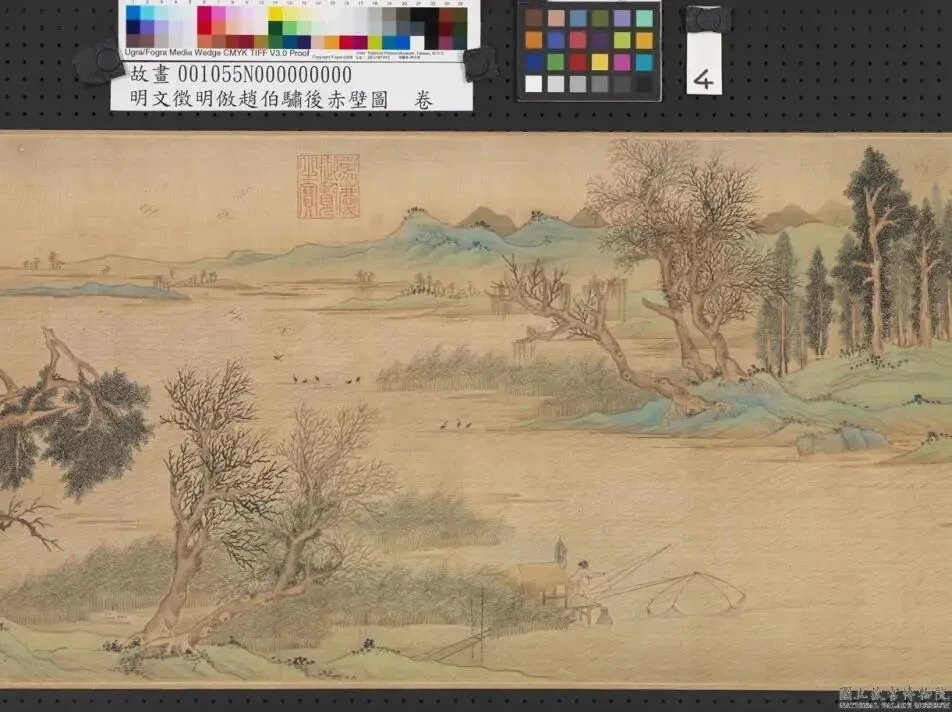
Task: Click the fisherman figure standing by the hut
Action: (x=583, y=577)
